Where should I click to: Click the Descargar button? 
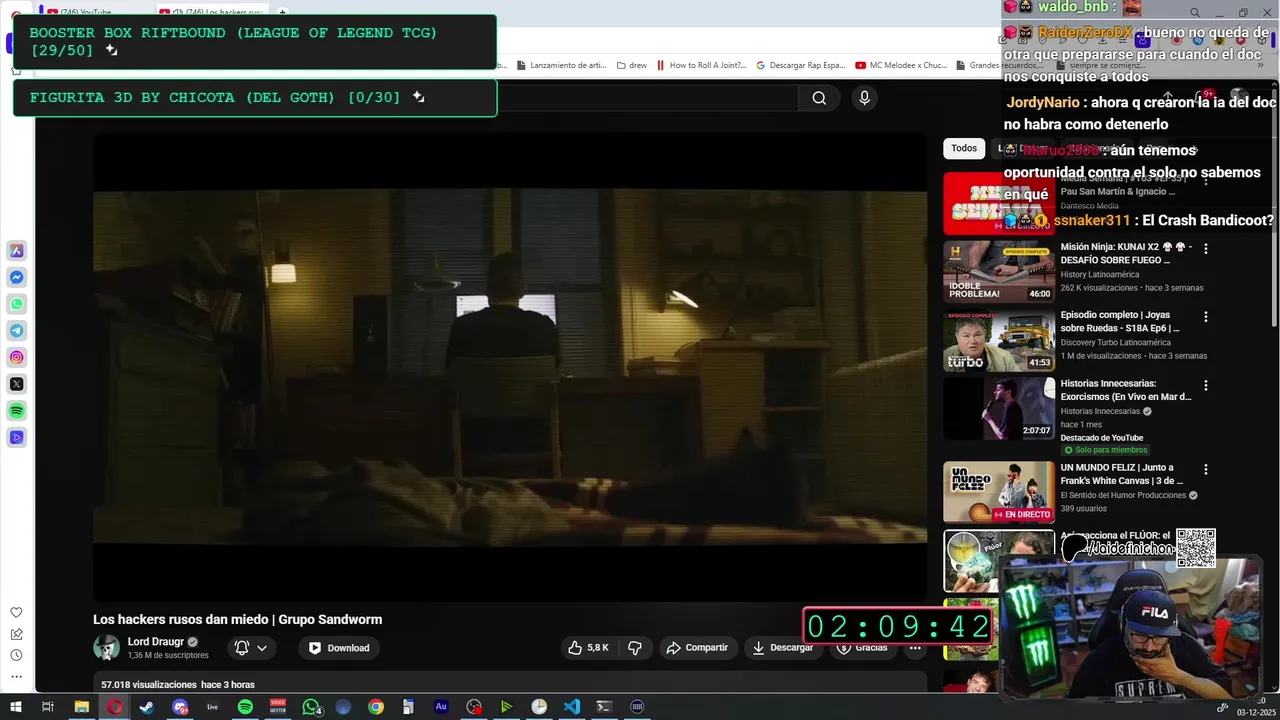(783, 648)
